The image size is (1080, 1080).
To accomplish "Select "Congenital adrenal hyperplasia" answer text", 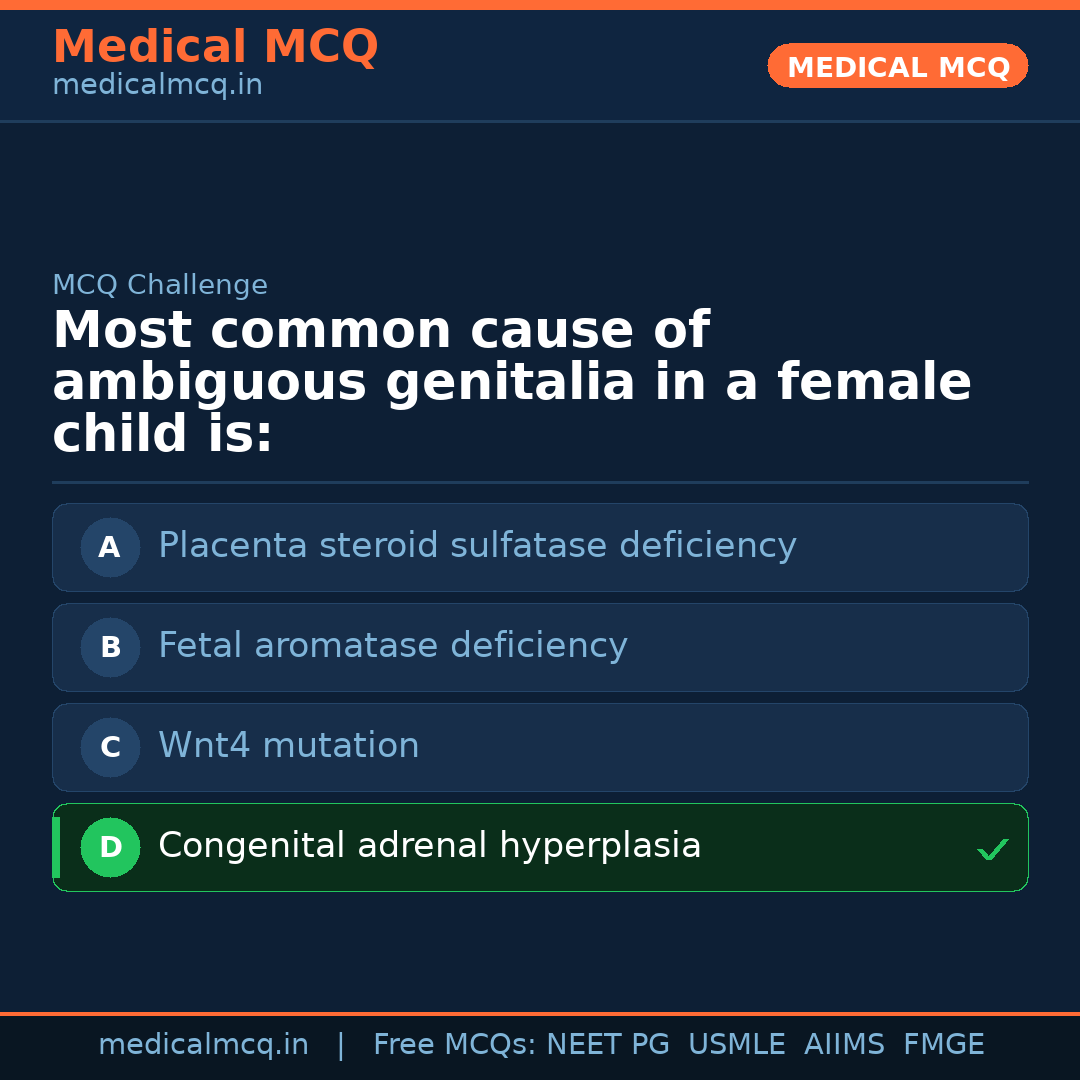I will coord(429,846).
